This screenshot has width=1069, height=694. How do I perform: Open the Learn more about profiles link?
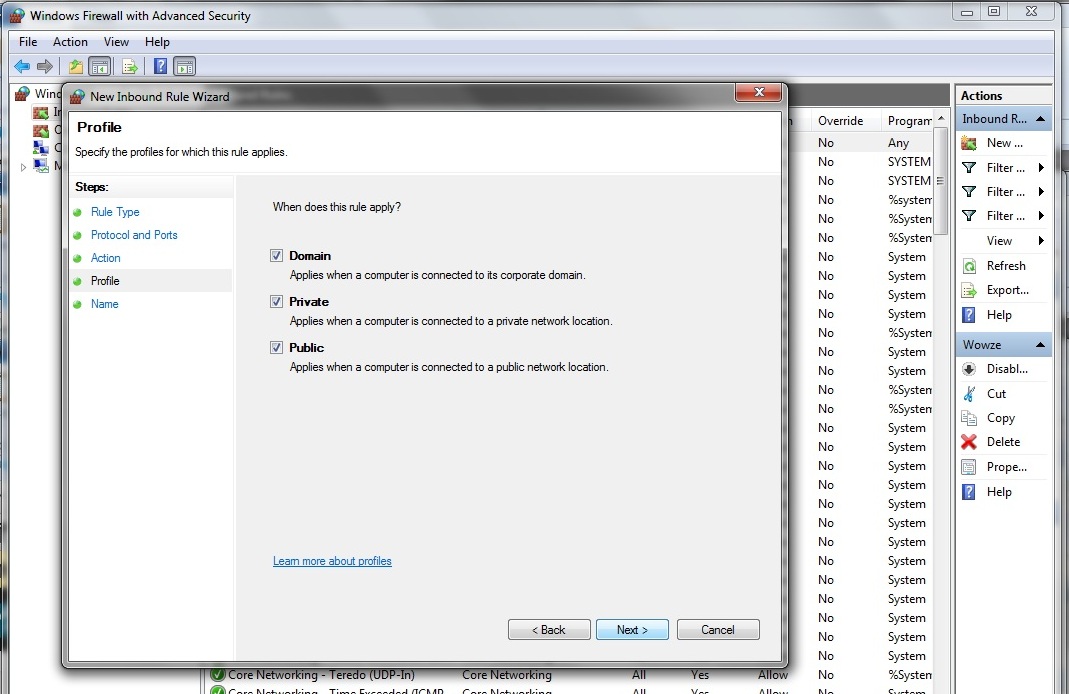pyautogui.click(x=332, y=561)
